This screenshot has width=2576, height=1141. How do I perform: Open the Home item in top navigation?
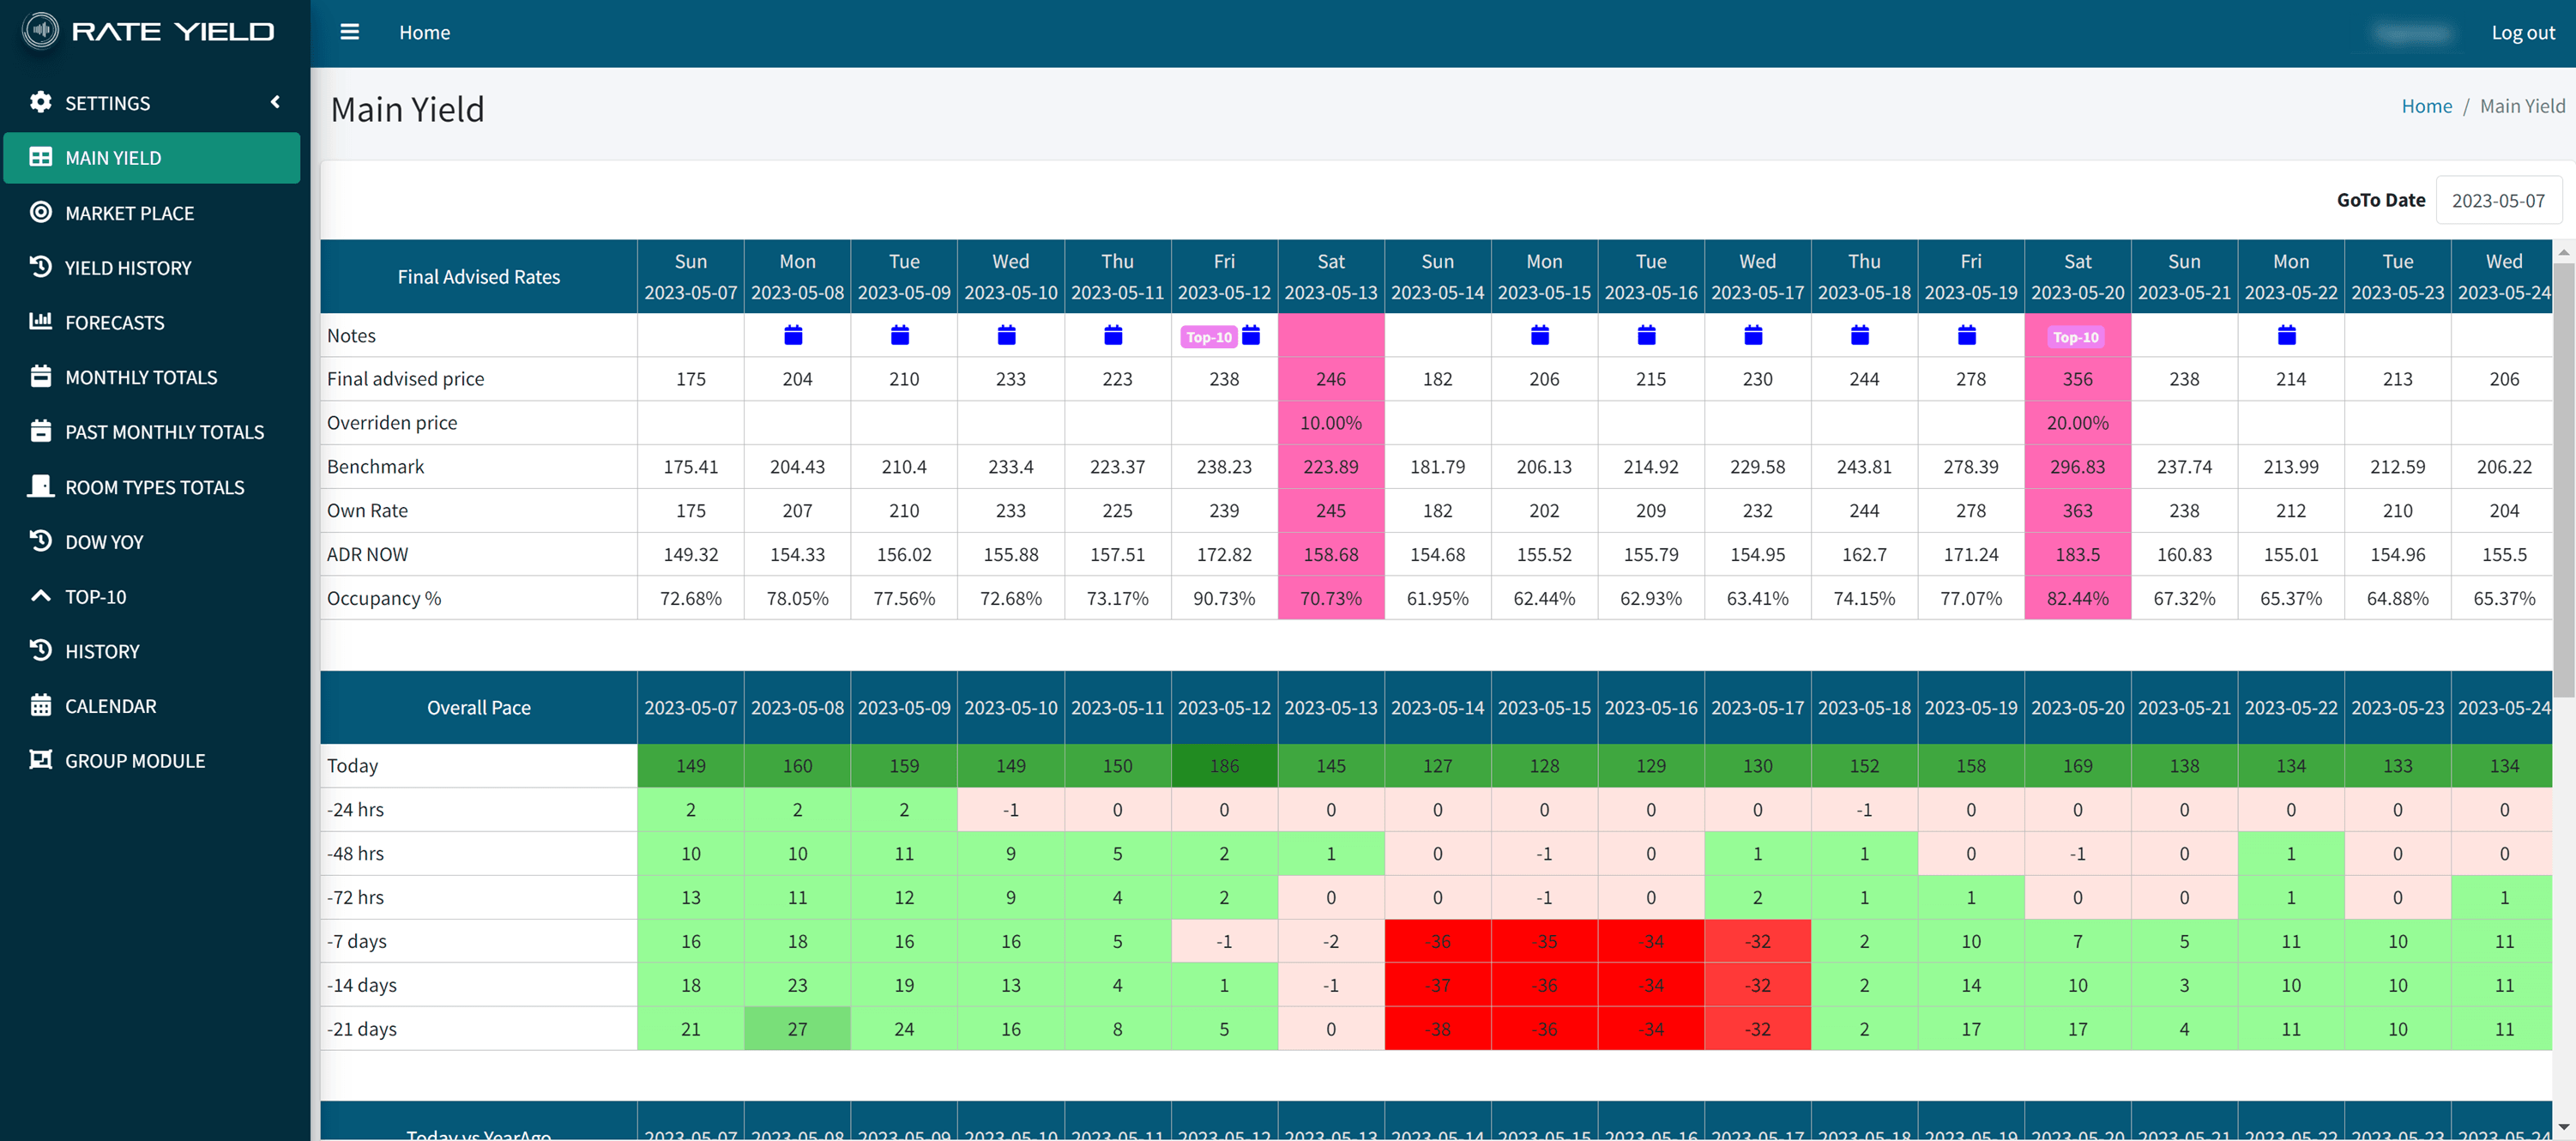(424, 32)
